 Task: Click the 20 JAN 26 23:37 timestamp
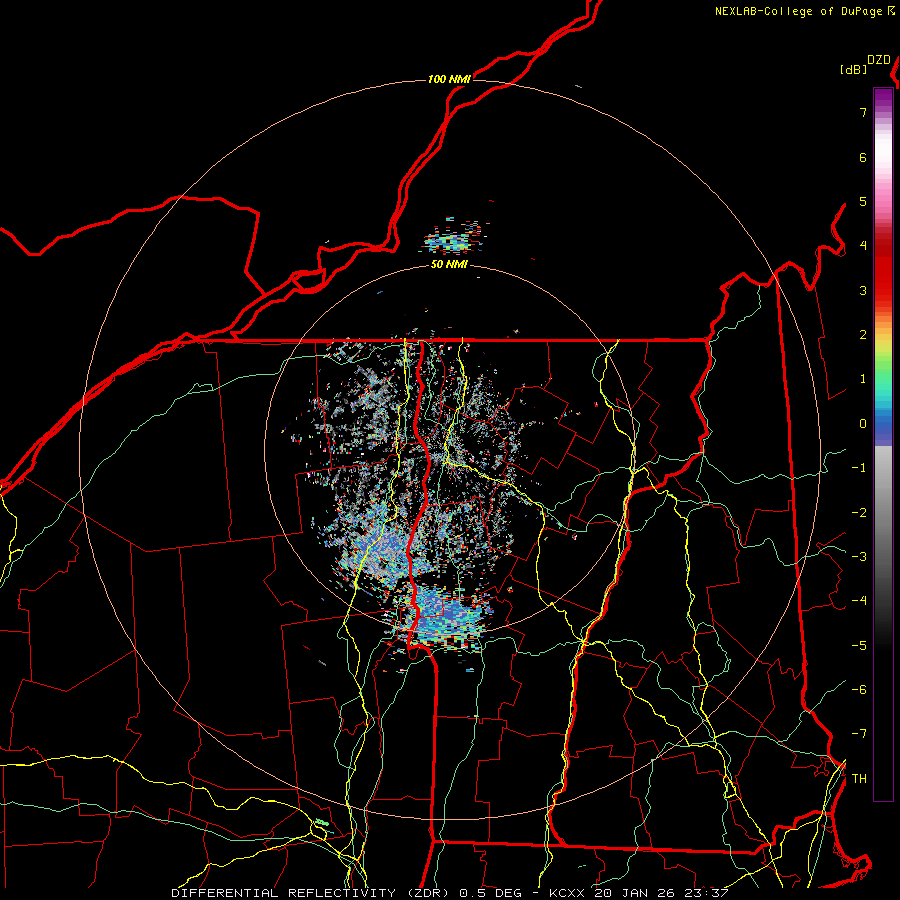pos(661,893)
